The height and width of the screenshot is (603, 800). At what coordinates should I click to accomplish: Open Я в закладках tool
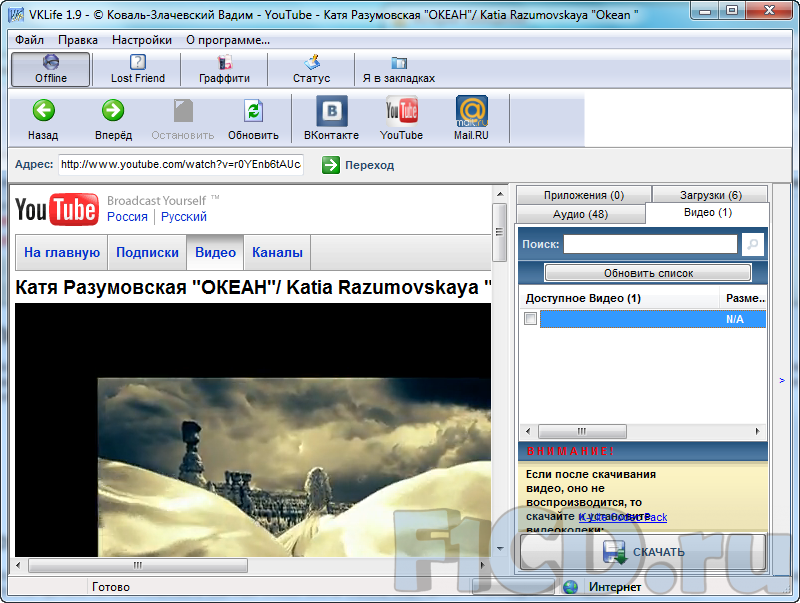(x=398, y=69)
